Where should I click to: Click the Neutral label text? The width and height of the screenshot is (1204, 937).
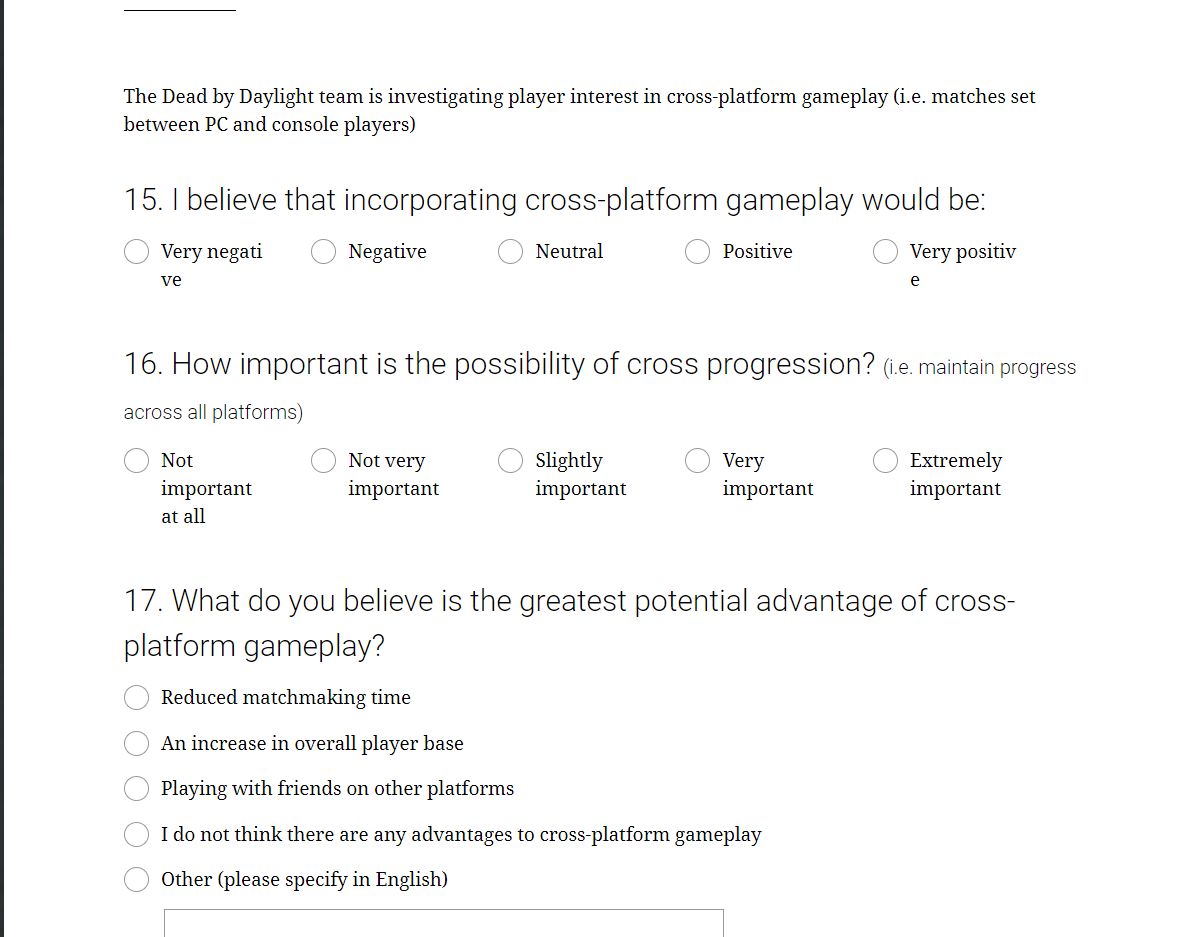coord(569,252)
